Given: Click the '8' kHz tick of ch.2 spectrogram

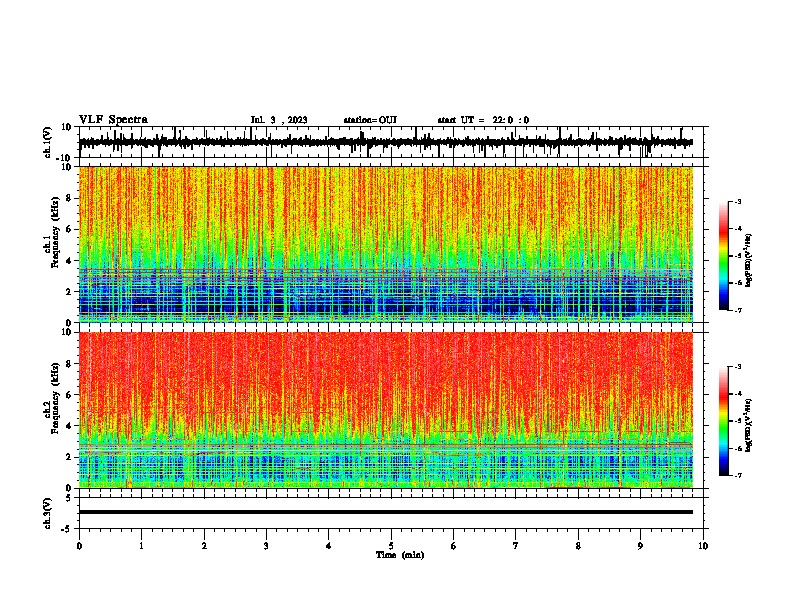Looking at the screenshot, I should (69, 364).
